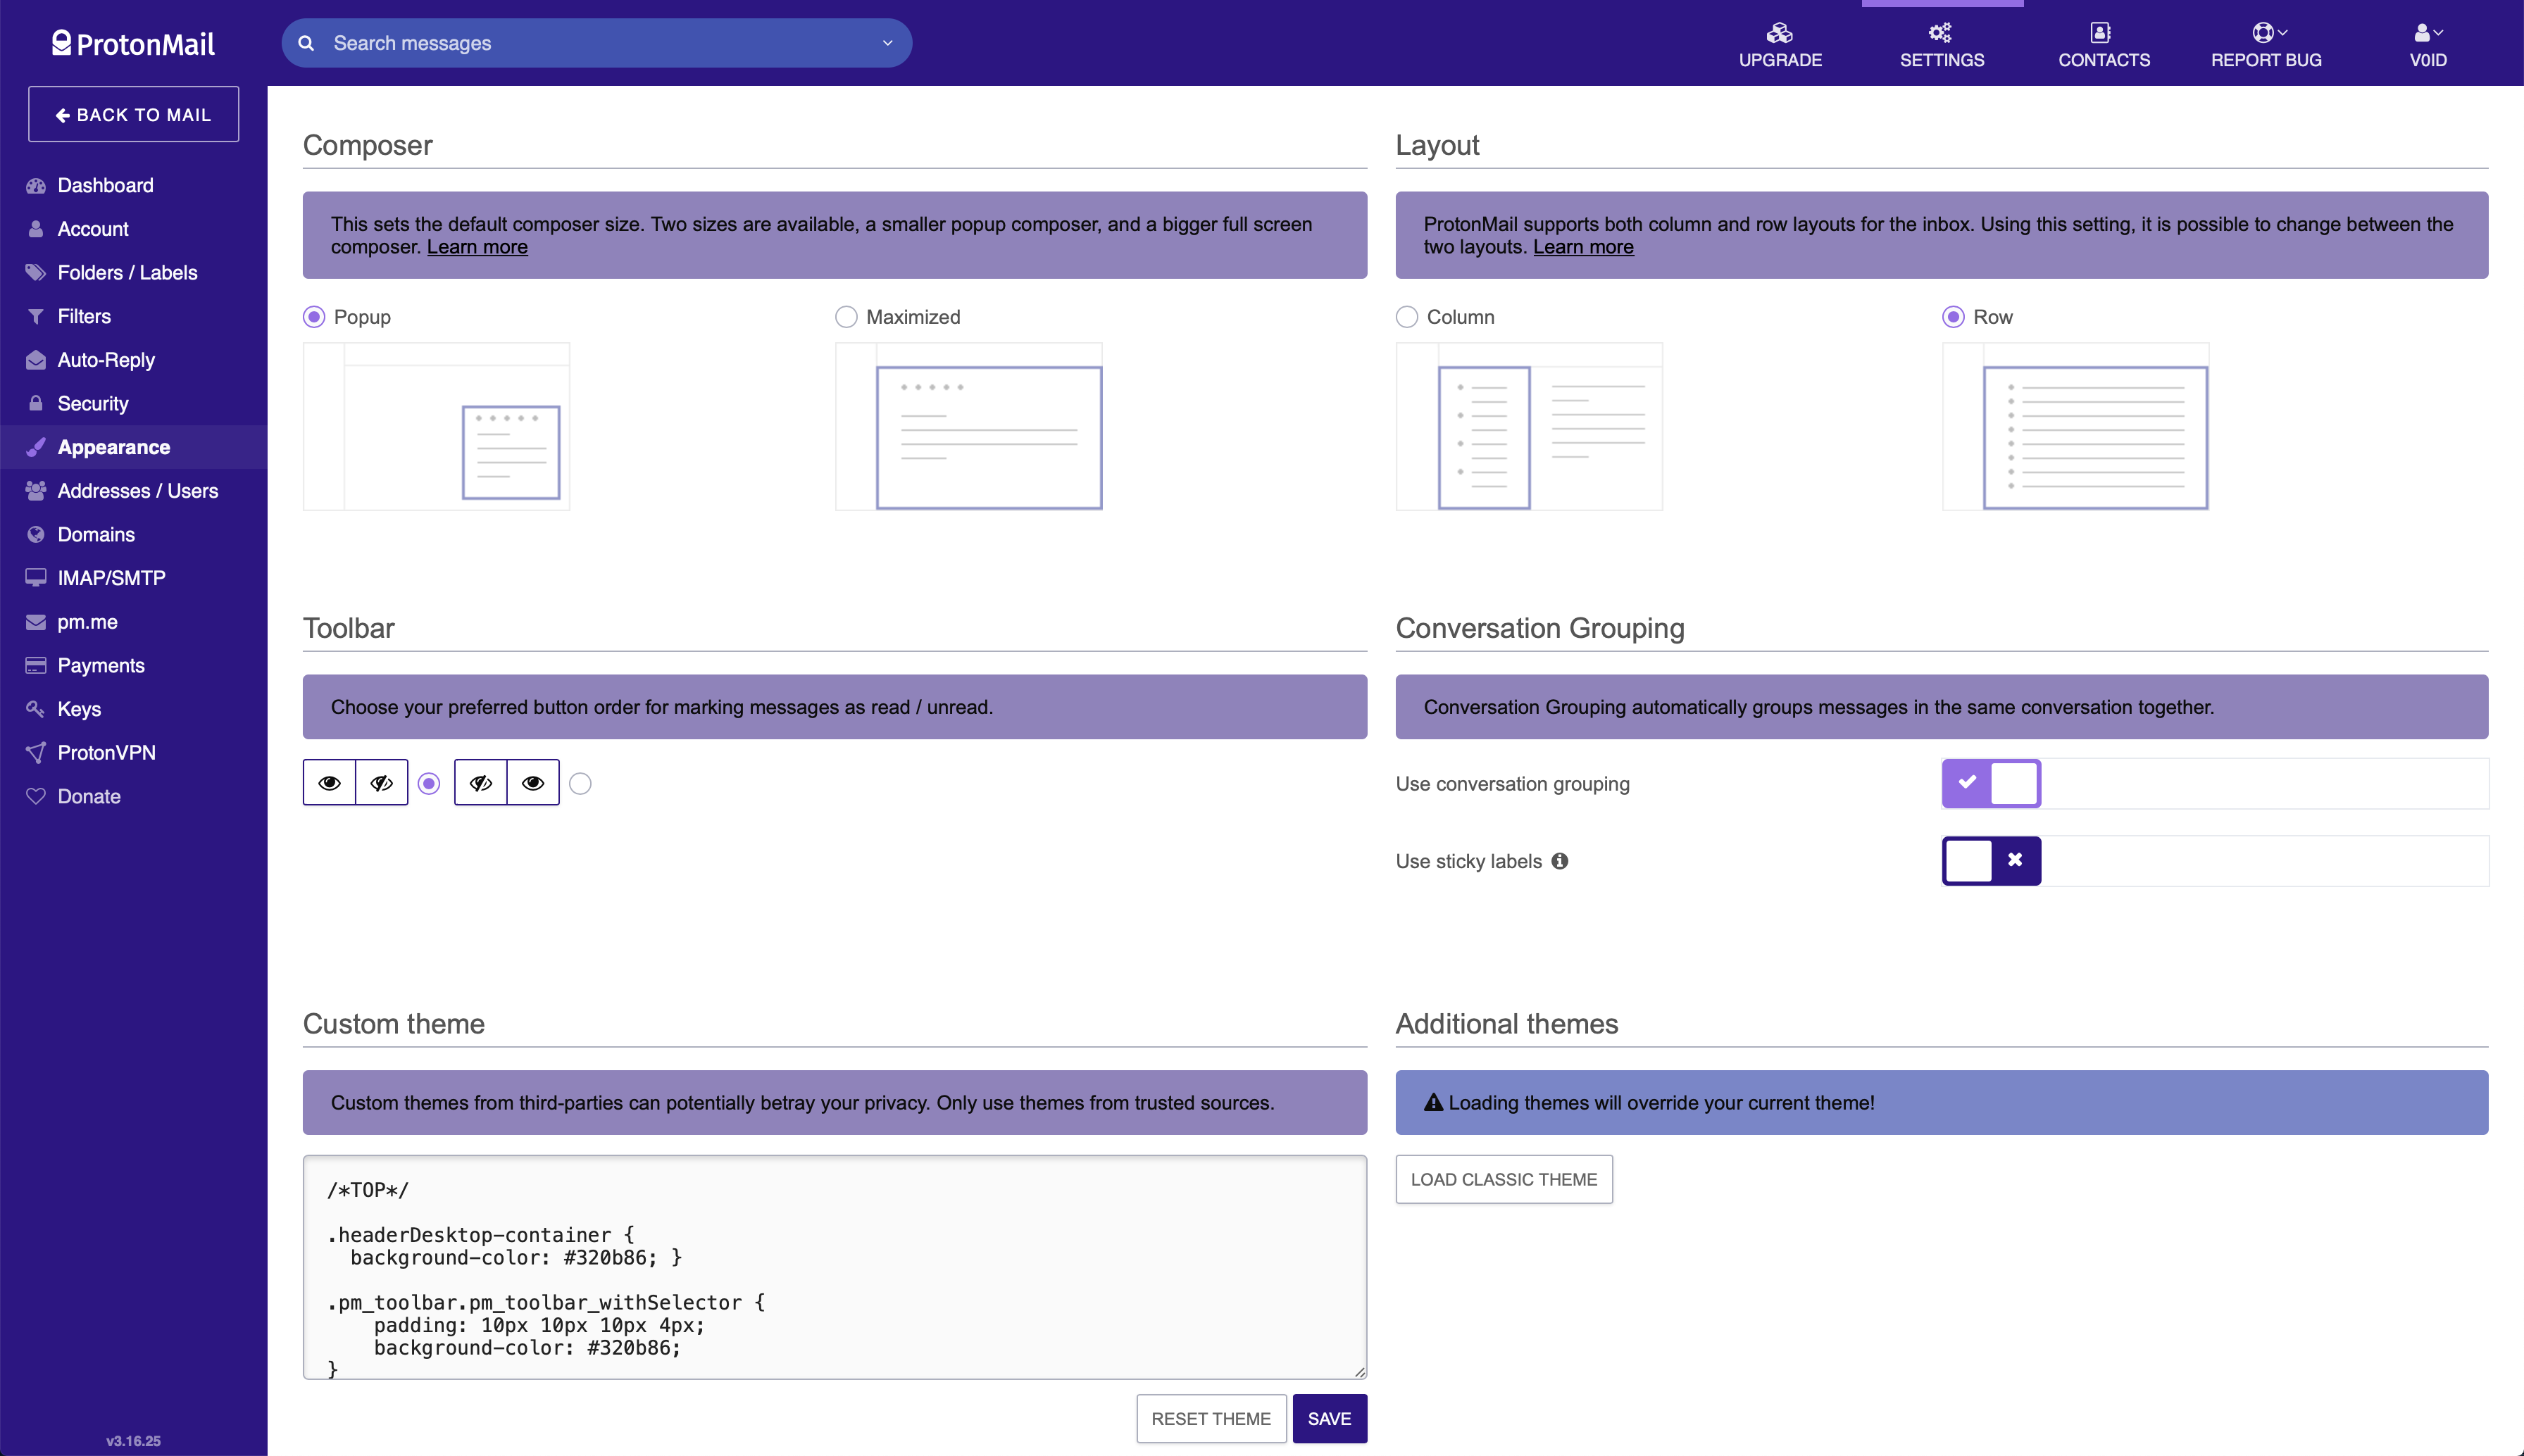Click Load Classic Theme button
This screenshot has height=1456, width=2524.
(1503, 1179)
